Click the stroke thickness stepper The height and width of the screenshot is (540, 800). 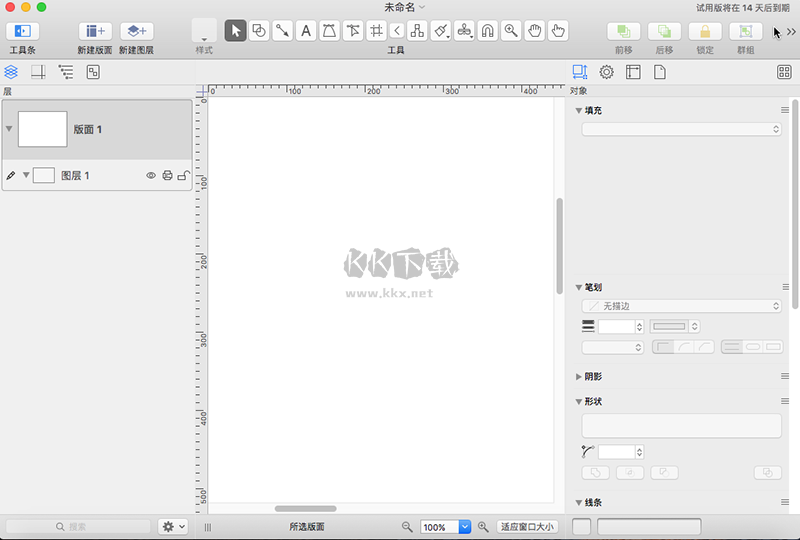(639, 327)
